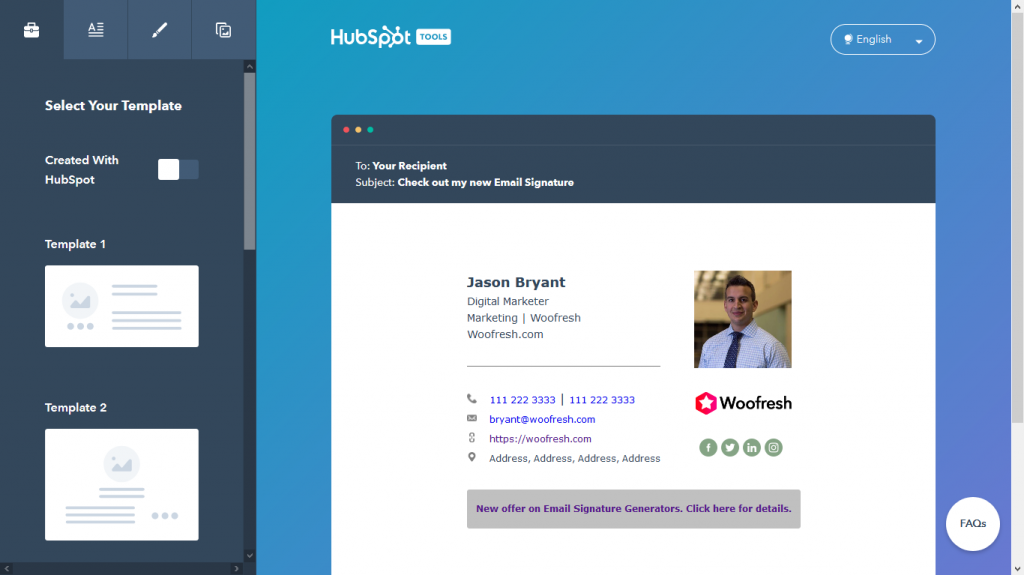The image size is (1024, 575).
Task: Click the sidebar scroll up arrow
Action: pyautogui.click(x=249, y=66)
